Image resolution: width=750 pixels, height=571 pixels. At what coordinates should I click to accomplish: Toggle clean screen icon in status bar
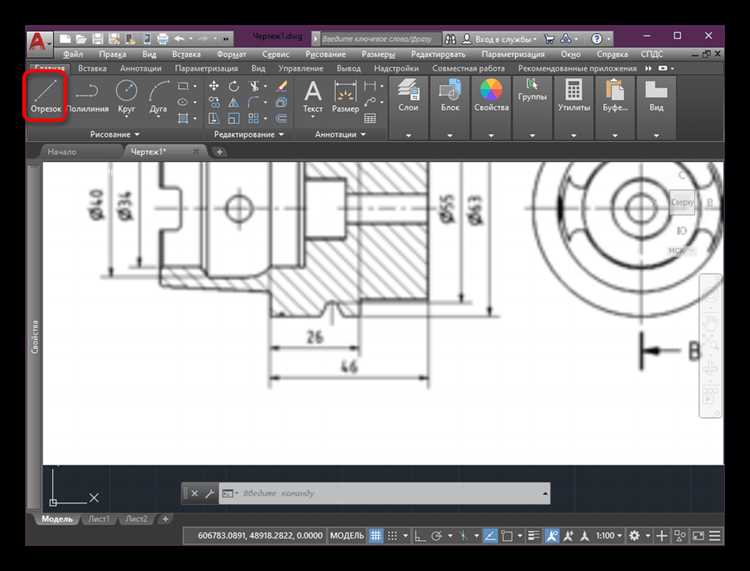[698, 536]
